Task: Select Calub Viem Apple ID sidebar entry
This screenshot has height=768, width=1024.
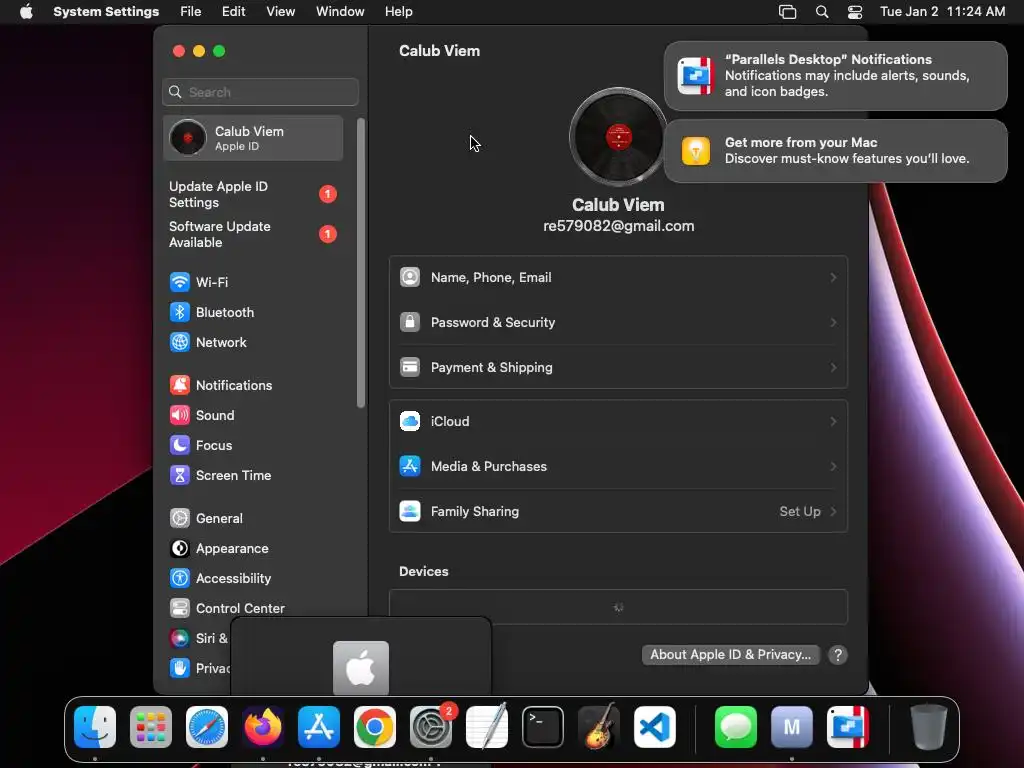Action: pos(253,138)
